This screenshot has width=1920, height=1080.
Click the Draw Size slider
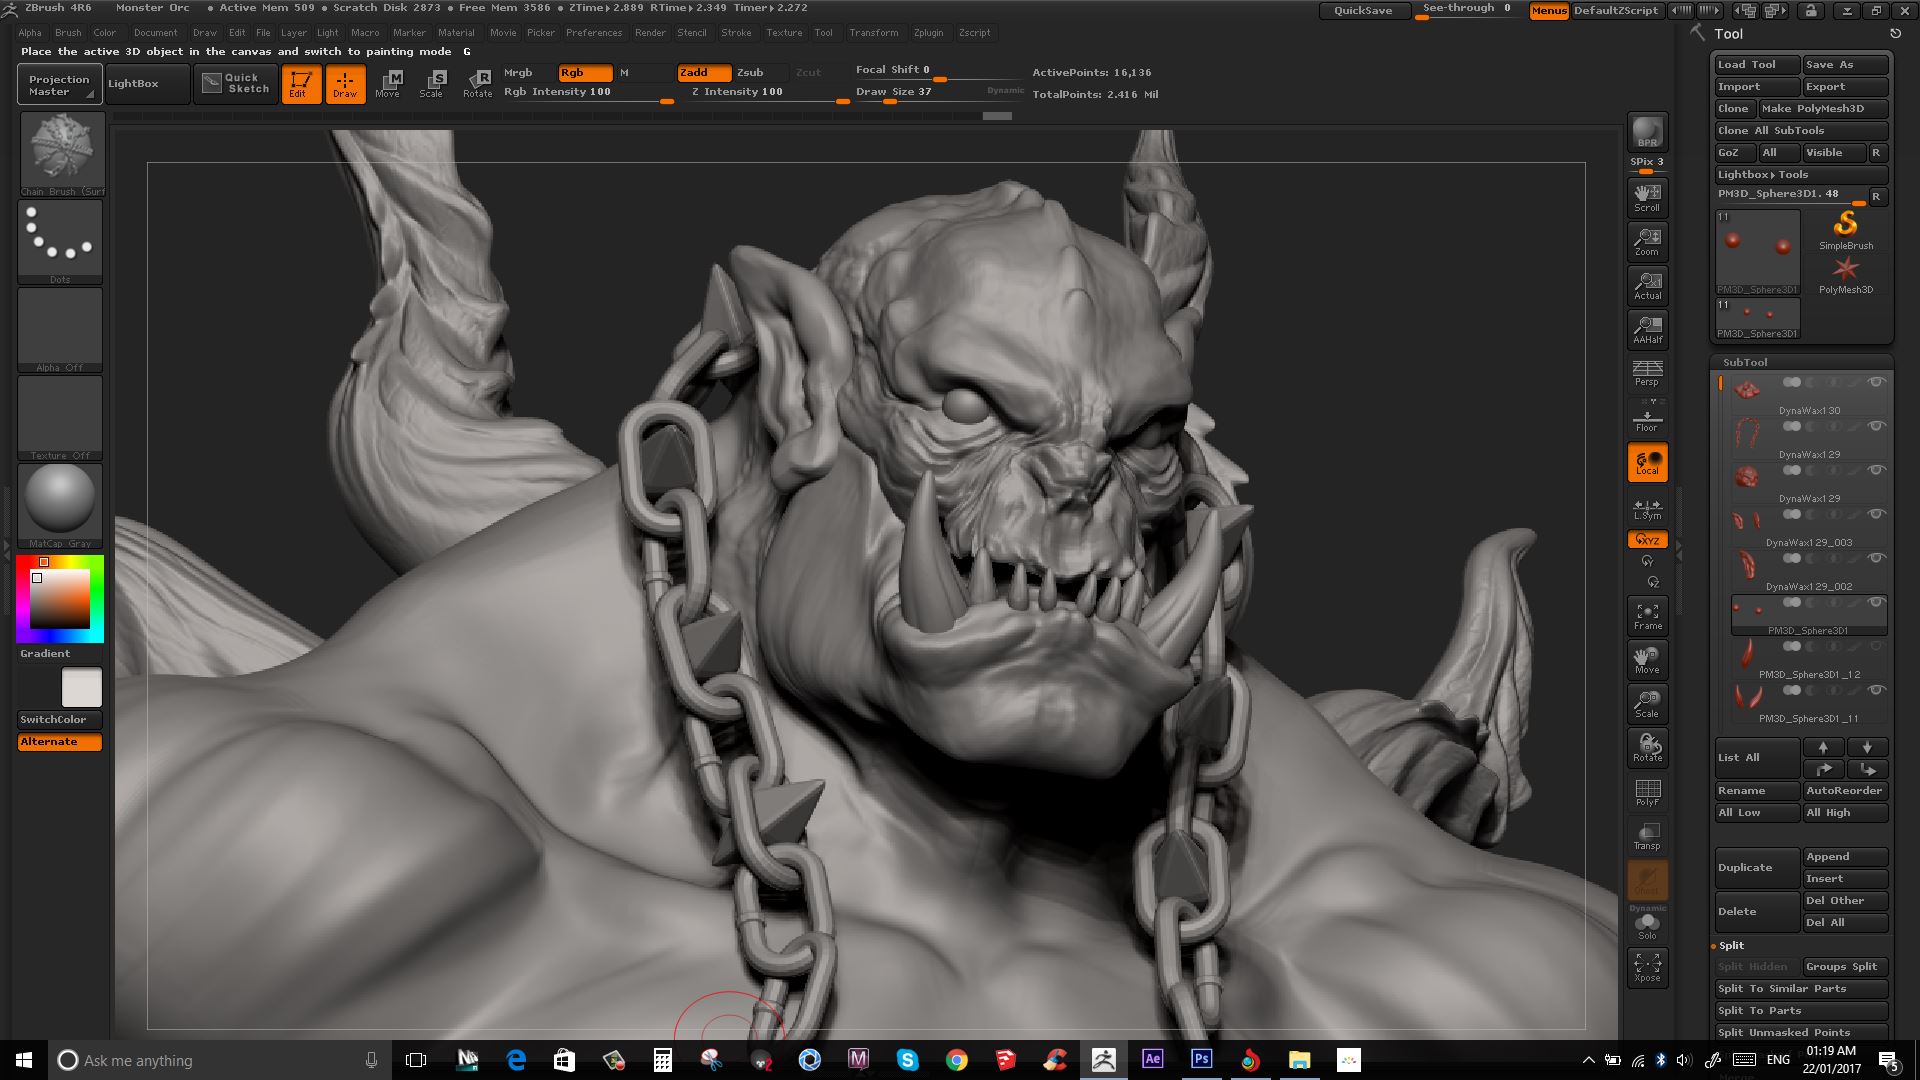(x=938, y=92)
